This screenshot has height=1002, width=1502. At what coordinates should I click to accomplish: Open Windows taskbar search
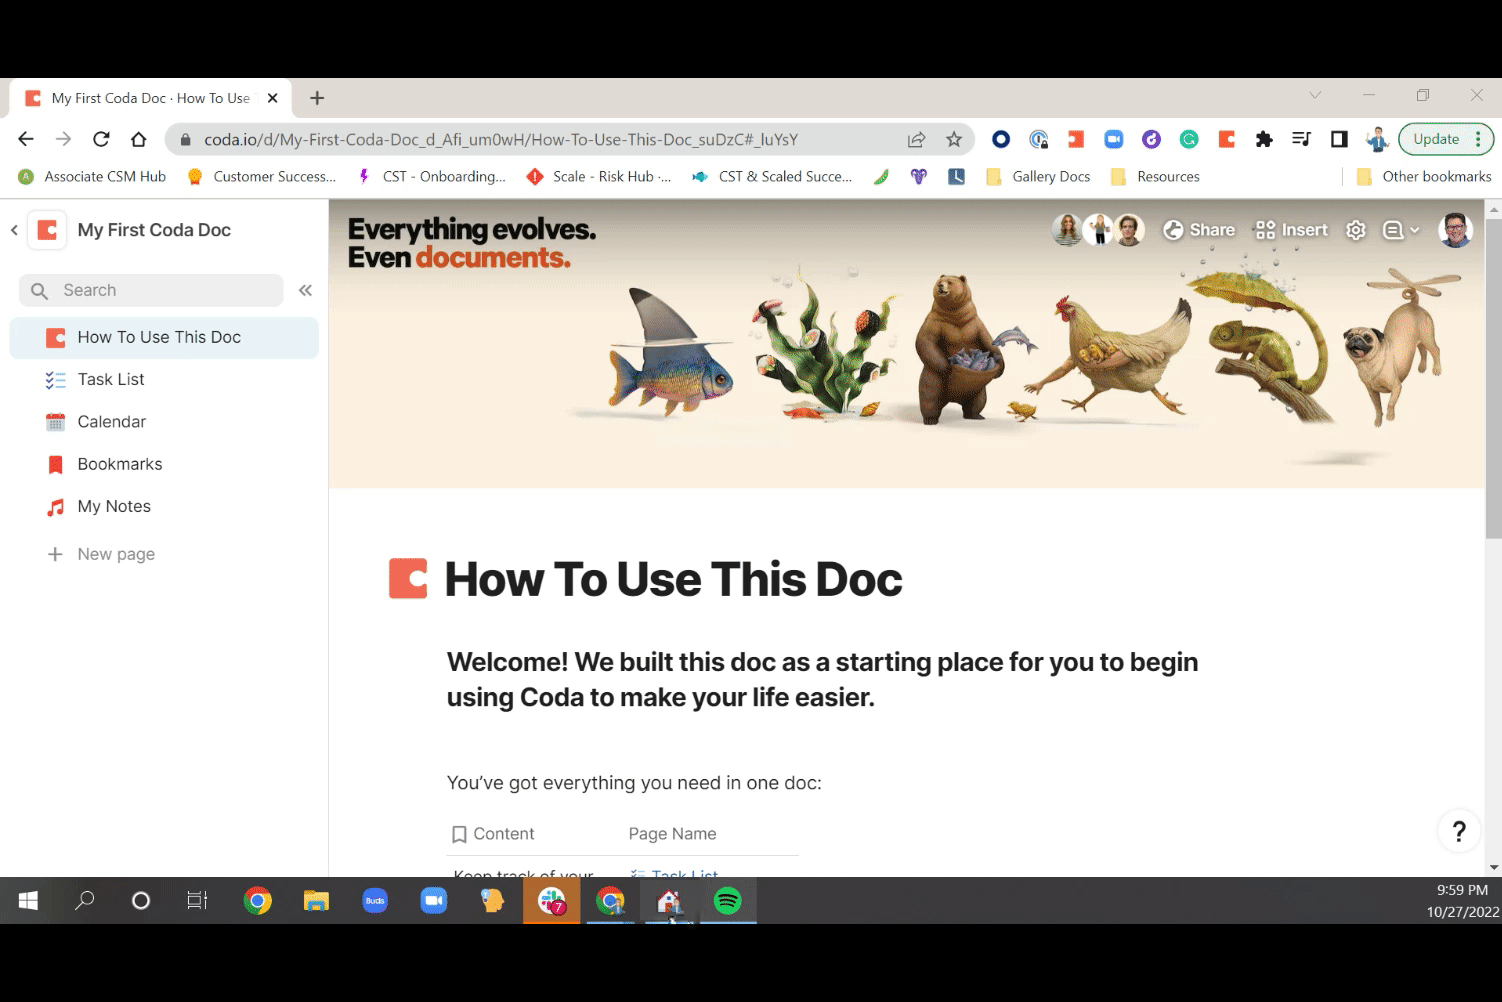click(85, 901)
